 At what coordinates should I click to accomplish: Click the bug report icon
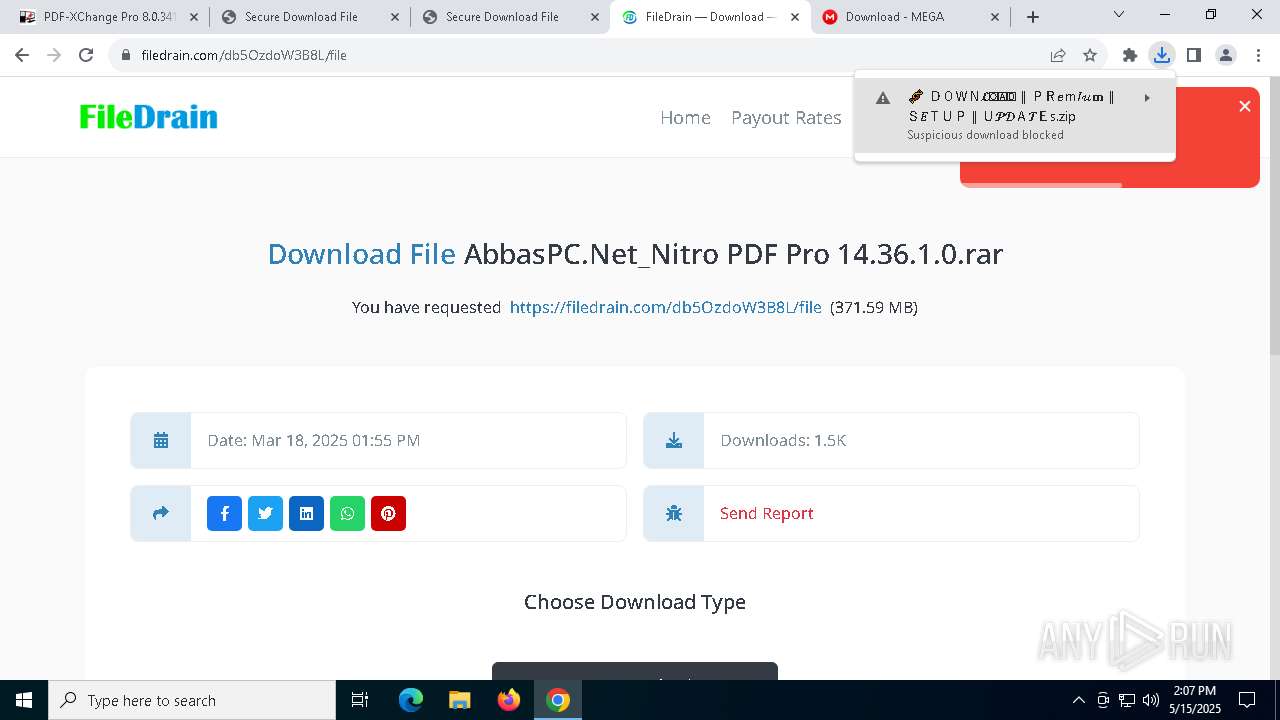point(674,513)
